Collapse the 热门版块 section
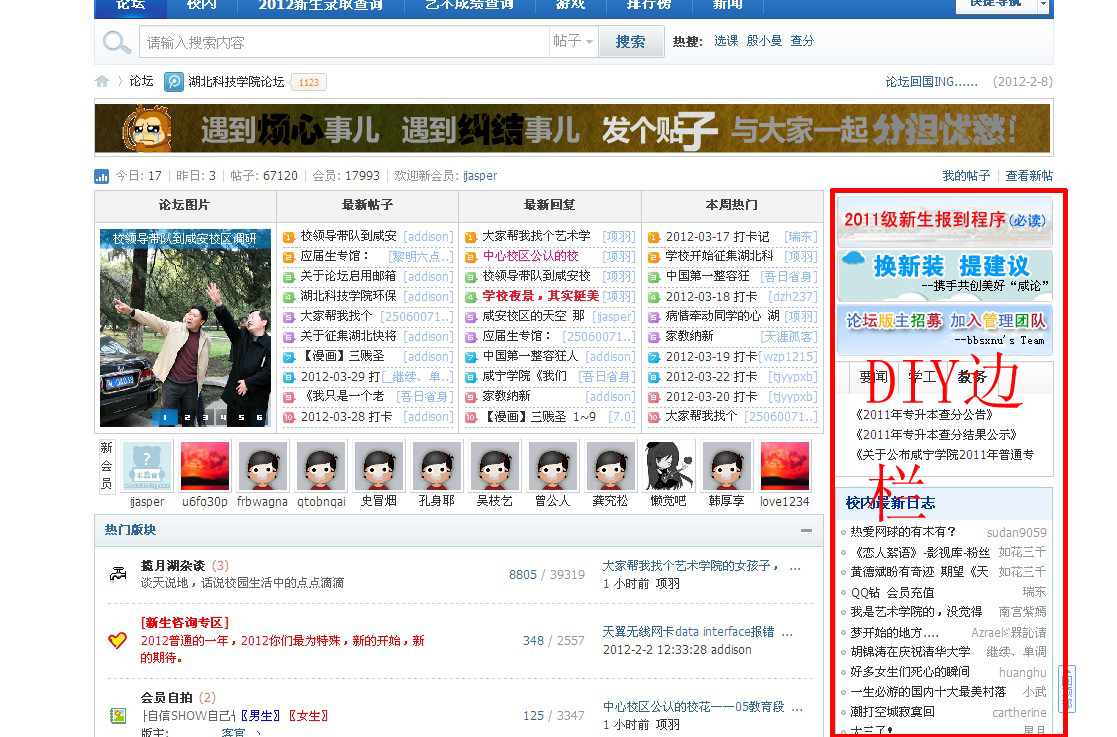This screenshot has width=1117, height=737. point(806,530)
